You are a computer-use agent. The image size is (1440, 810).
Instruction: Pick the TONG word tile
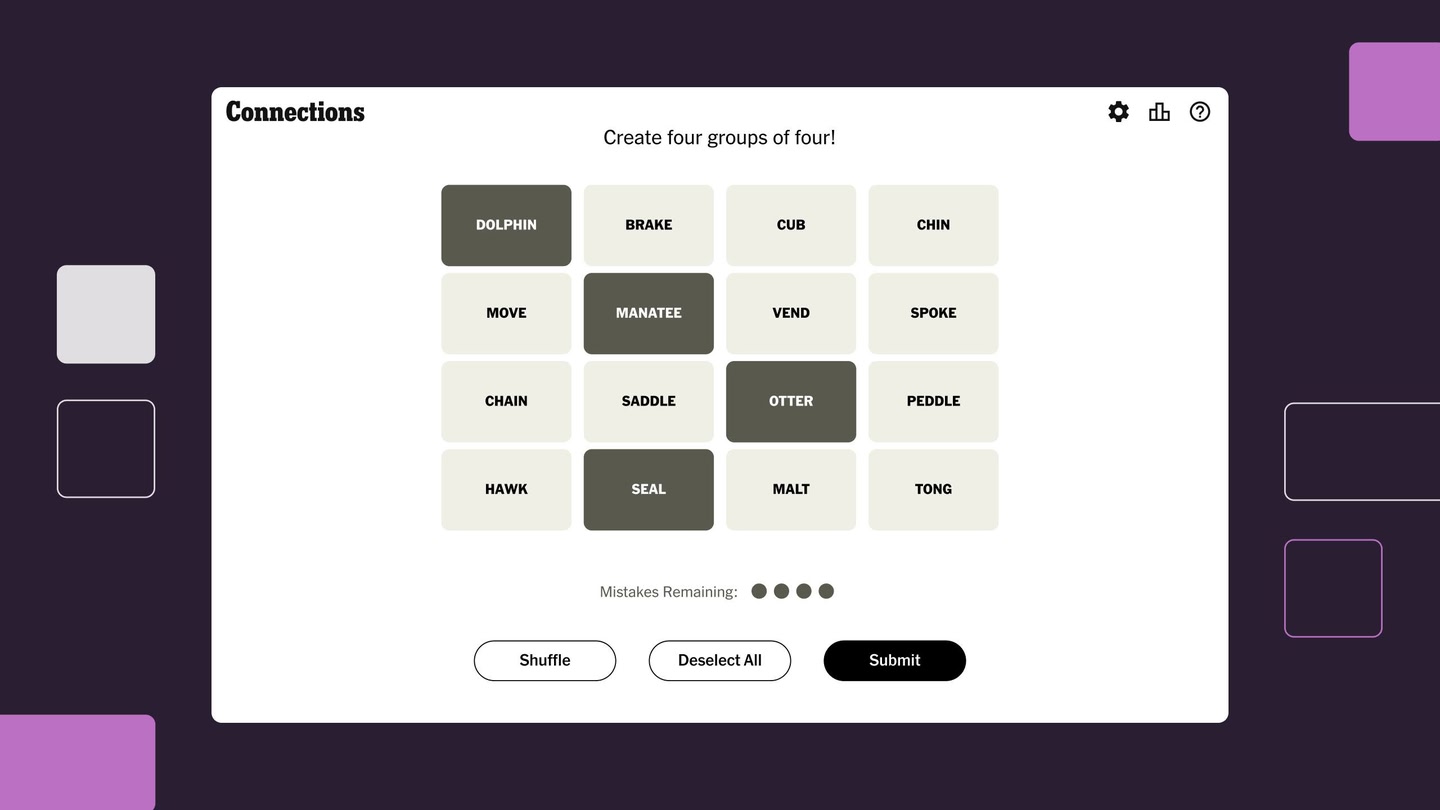click(932, 489)
